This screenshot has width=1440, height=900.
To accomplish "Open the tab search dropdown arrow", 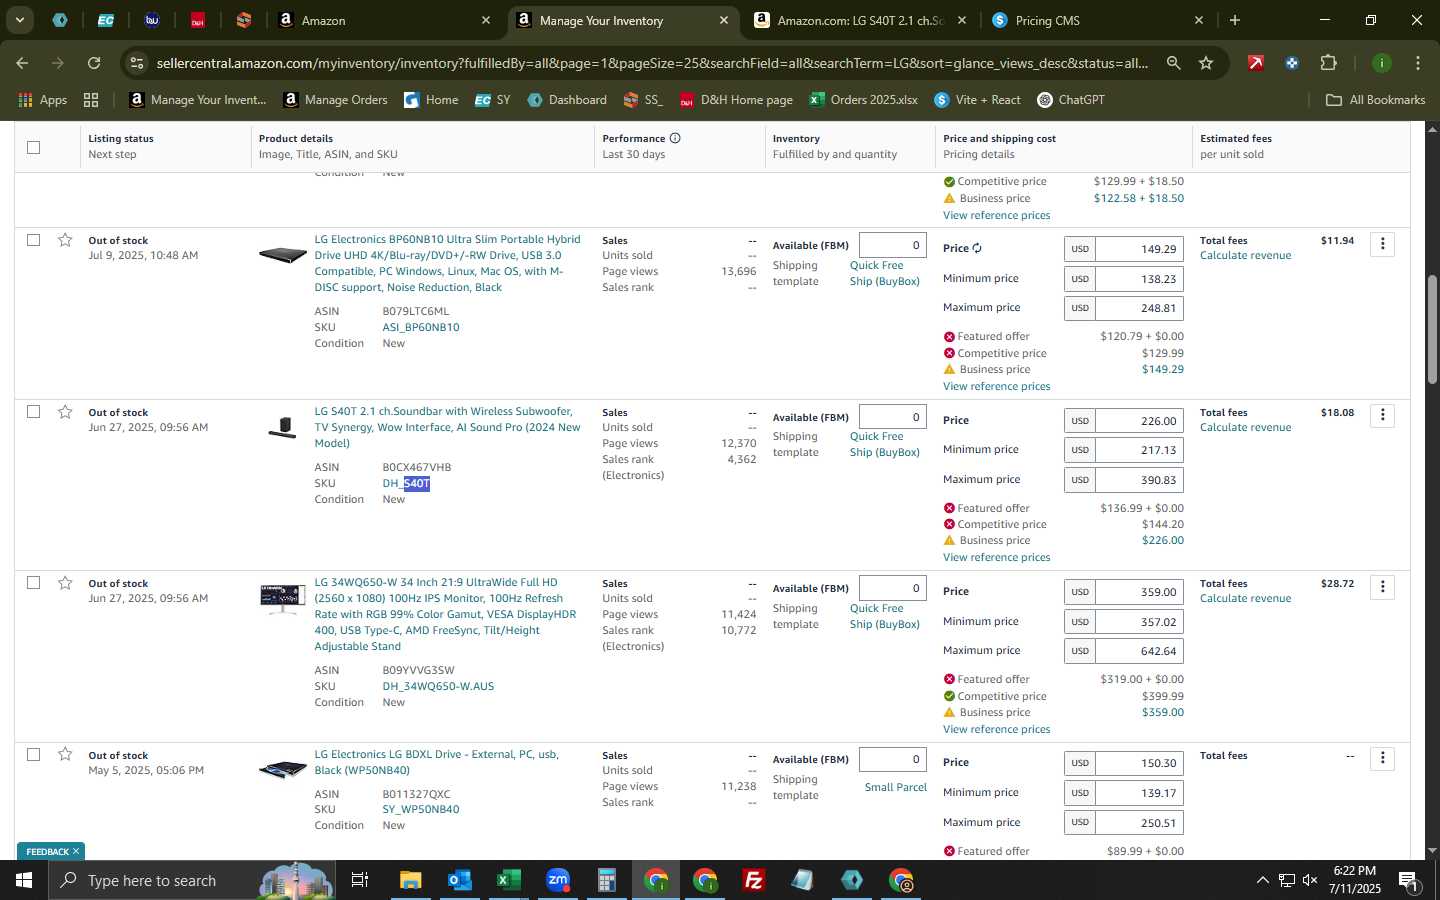I will tap(19, 20).
